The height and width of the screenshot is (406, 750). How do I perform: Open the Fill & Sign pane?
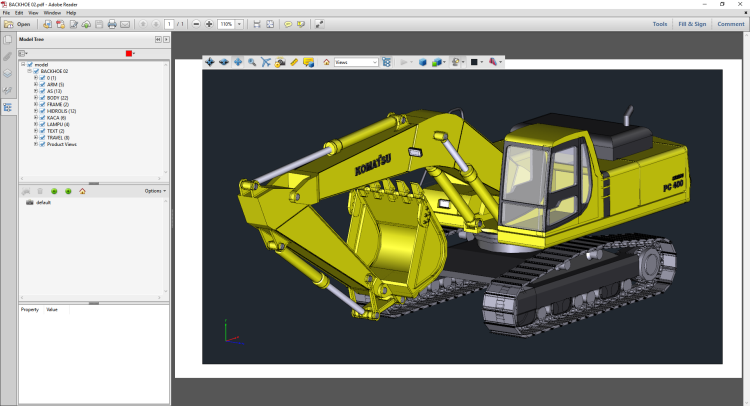[691, 23]
